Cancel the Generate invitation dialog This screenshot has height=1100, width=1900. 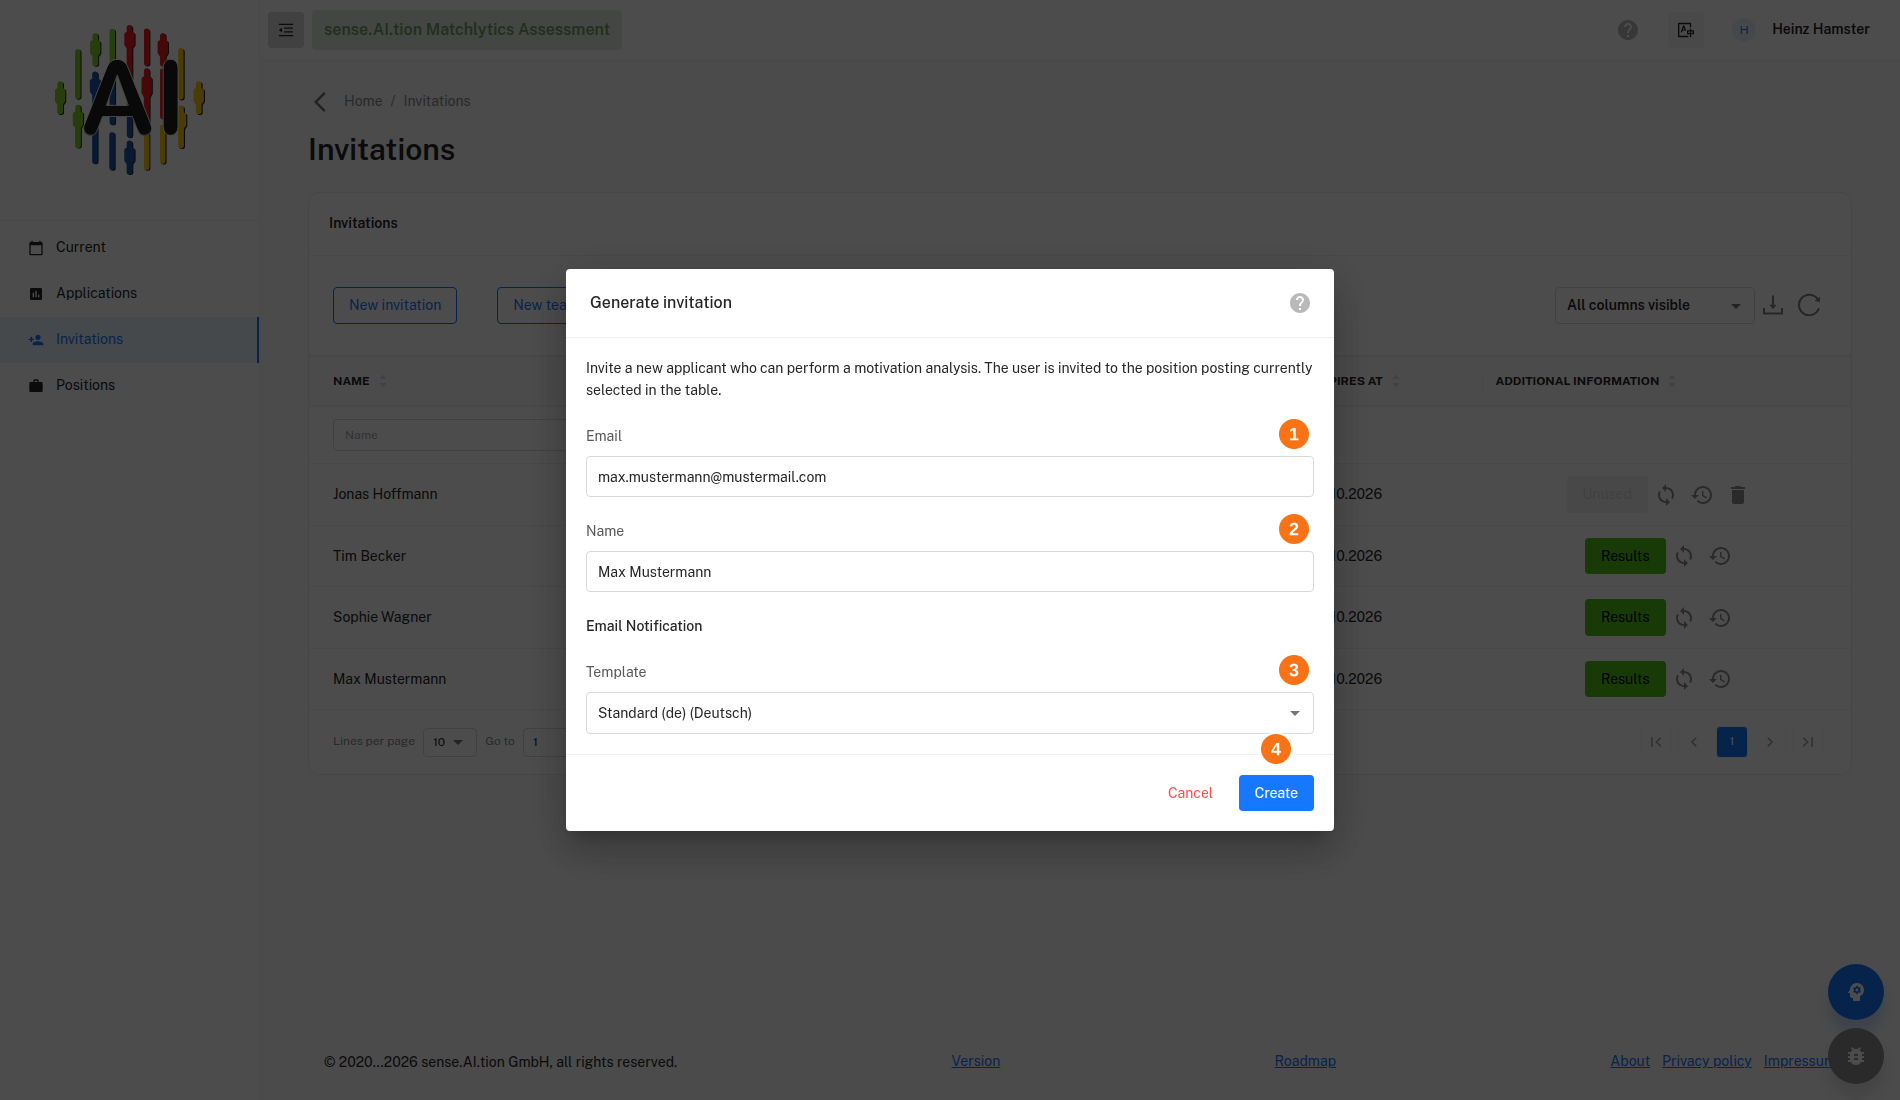point(1190,793)
